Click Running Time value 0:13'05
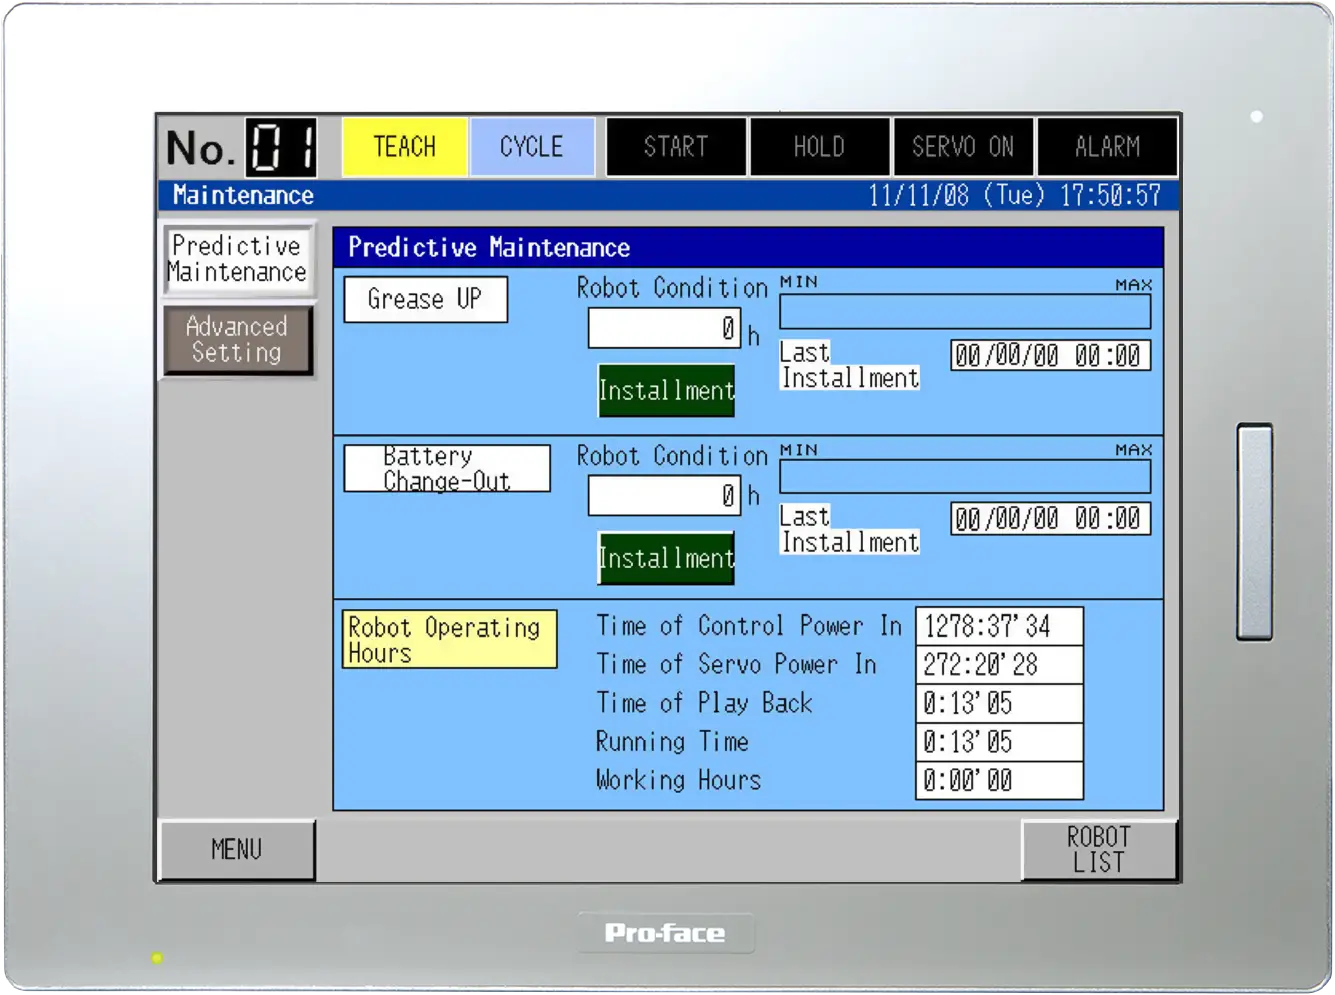The height and width of the screenshot is (995, 1335). (999, 742)
